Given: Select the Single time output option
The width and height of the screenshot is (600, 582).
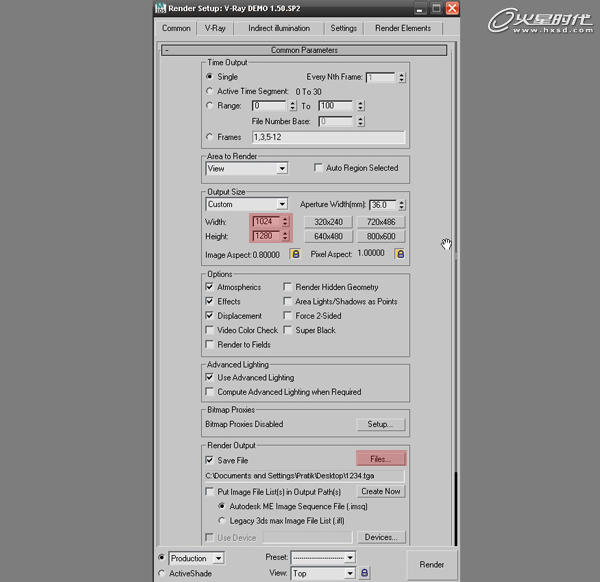Looking at the screenshot, I should pos(209,77).
